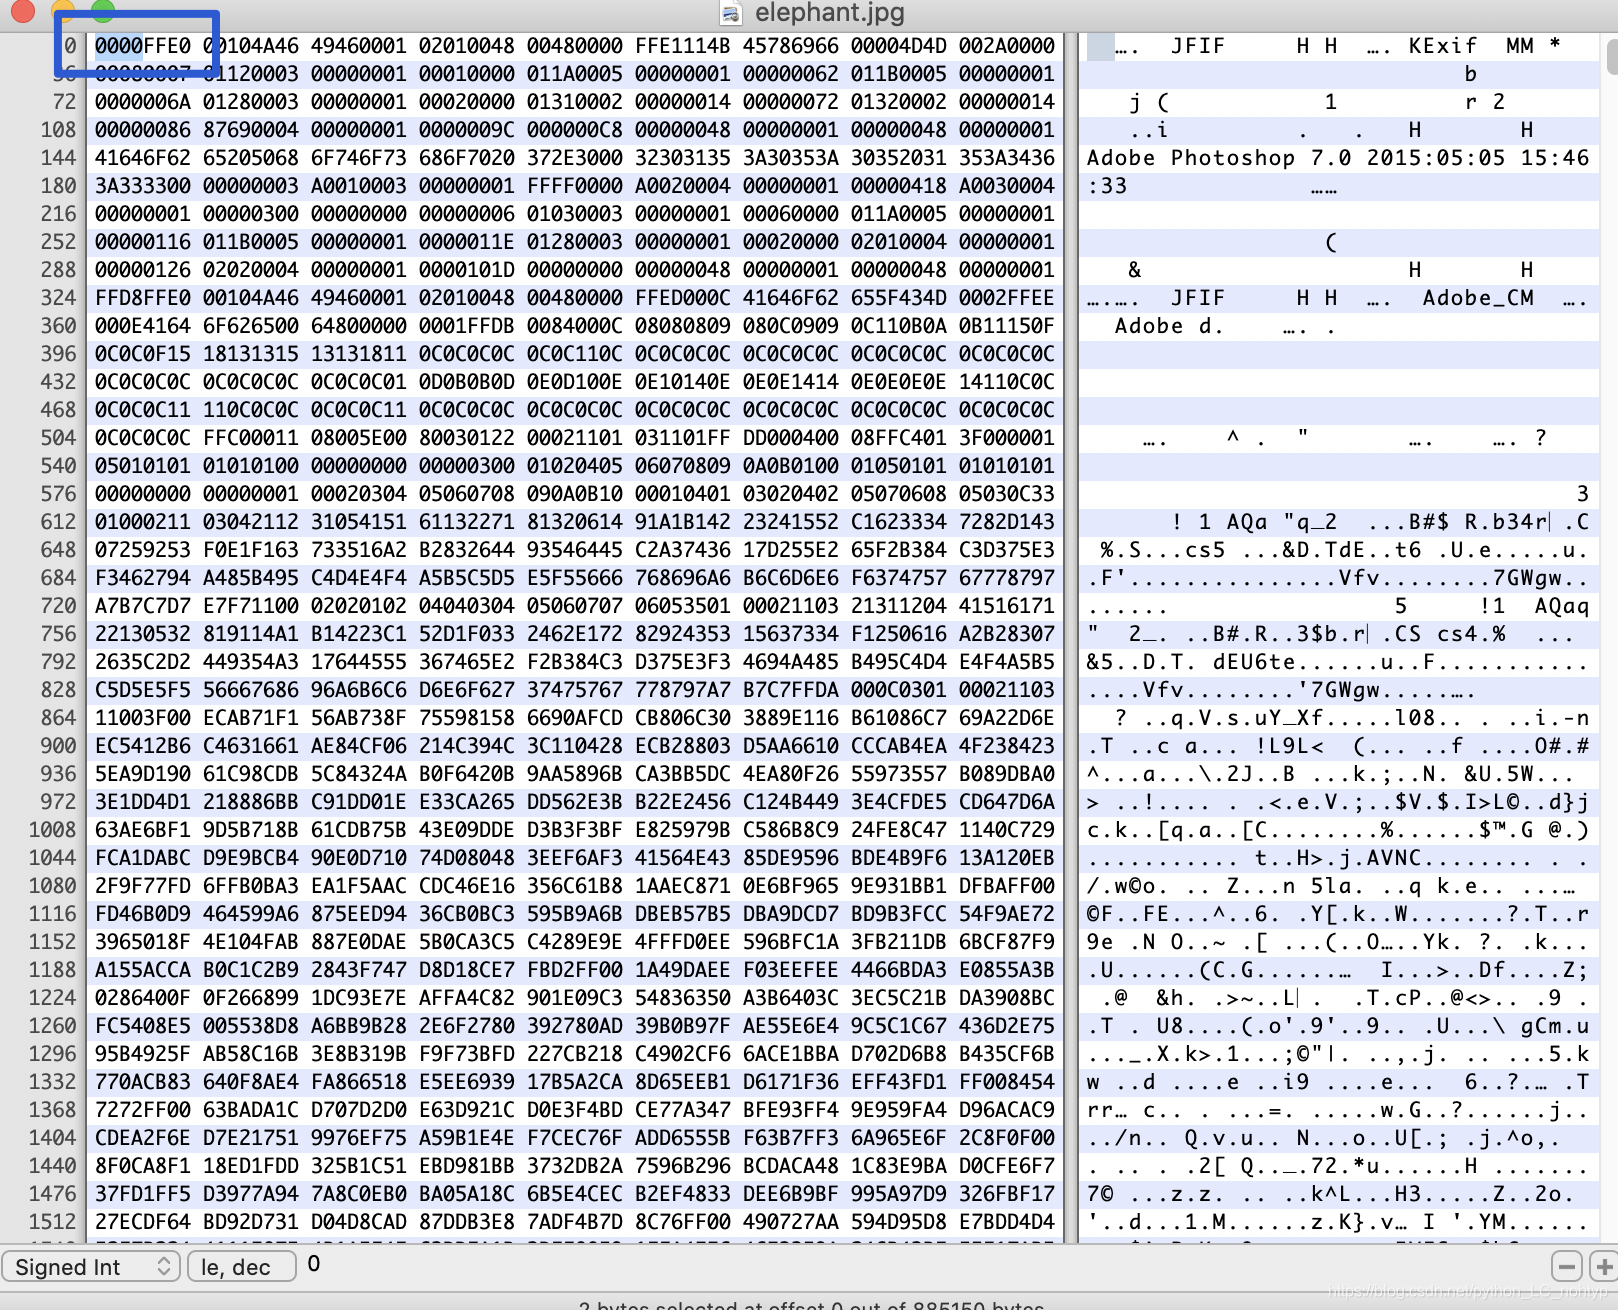Click hex word 000000C8
This screenshot has width=1618, height=1310.
coord(574,130)
